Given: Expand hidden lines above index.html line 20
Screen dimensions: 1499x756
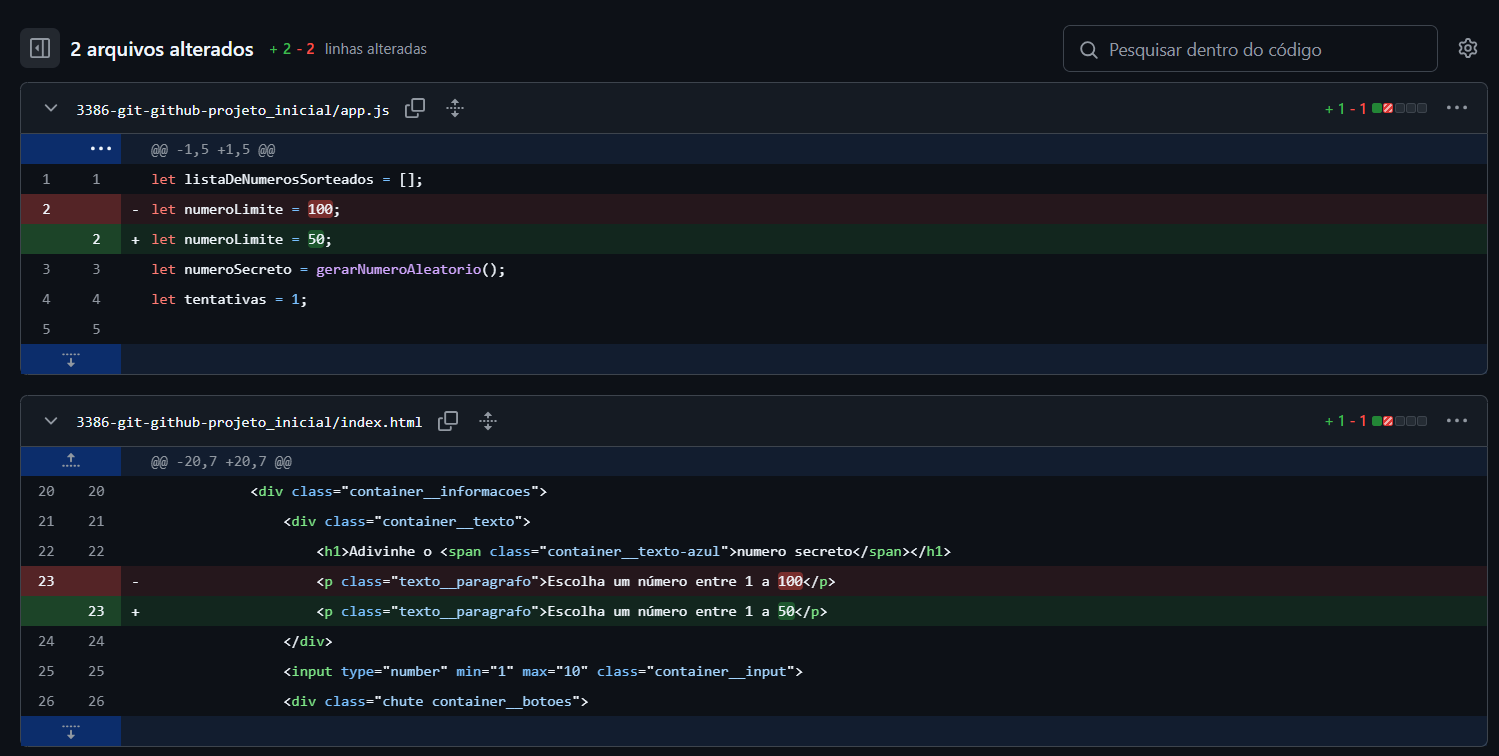Looking at the screenshot, I should click(x=71, y=461).
